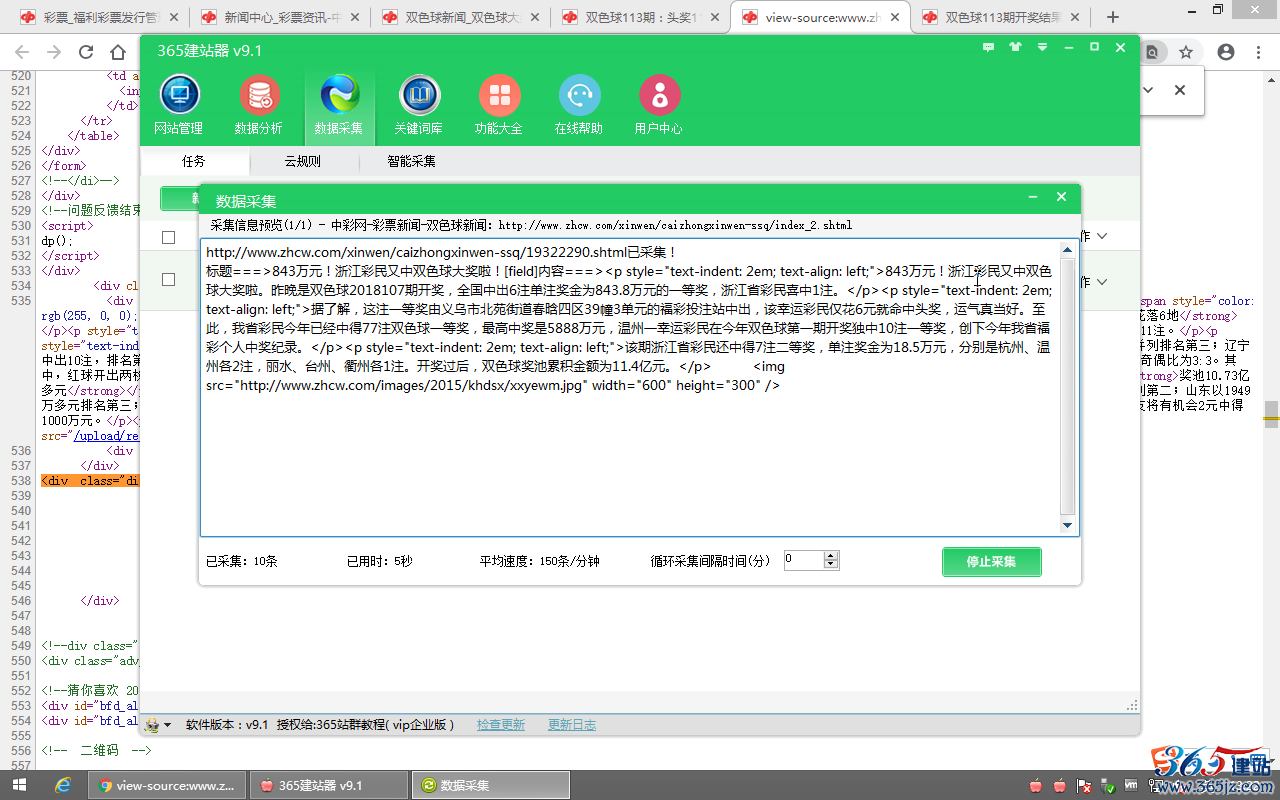Click the 授权给:365站群教程( vip企业版 ) status text
1280x800 pixels.
366,725
